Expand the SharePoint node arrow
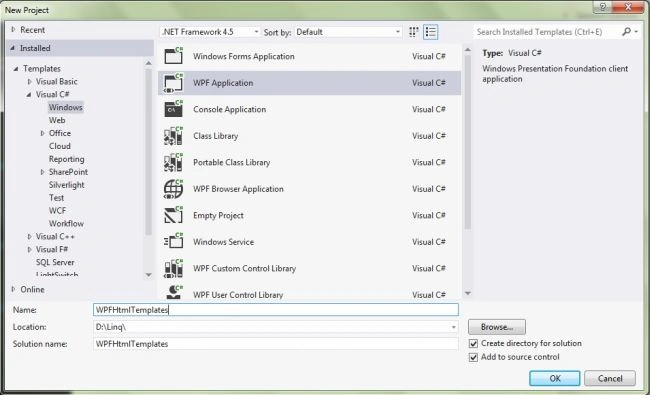650x395 pixels. point(42,172)
